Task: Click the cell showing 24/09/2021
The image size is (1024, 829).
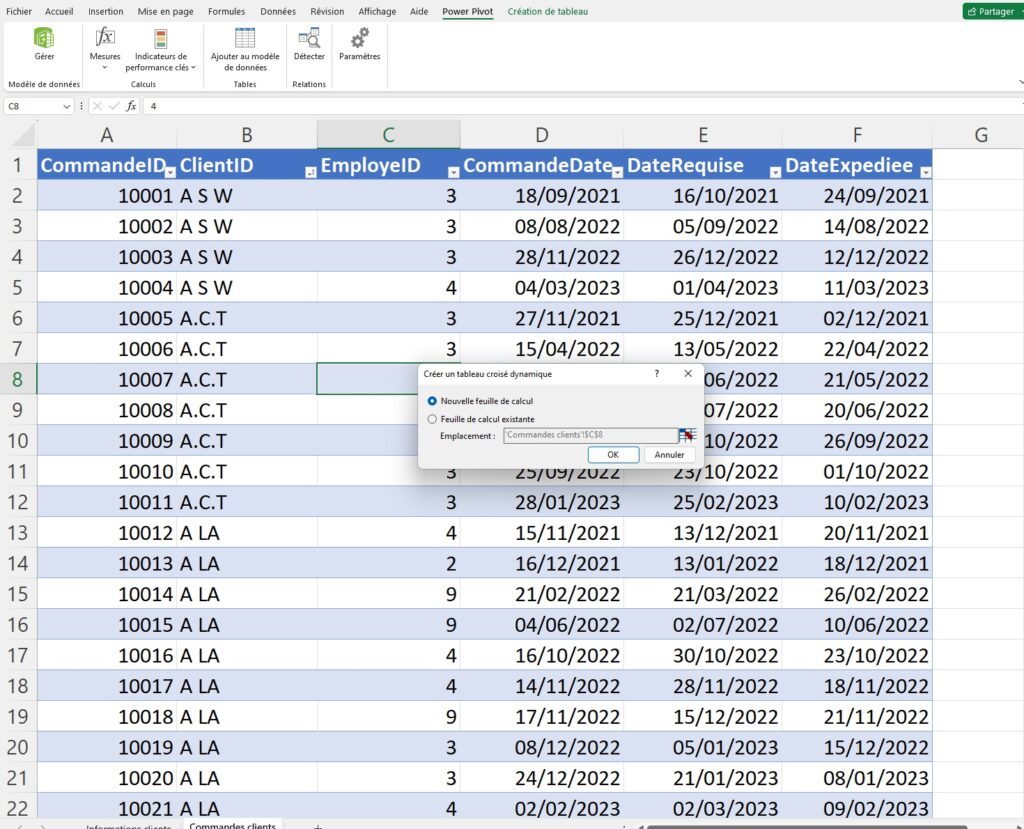Action: [857, 196]
